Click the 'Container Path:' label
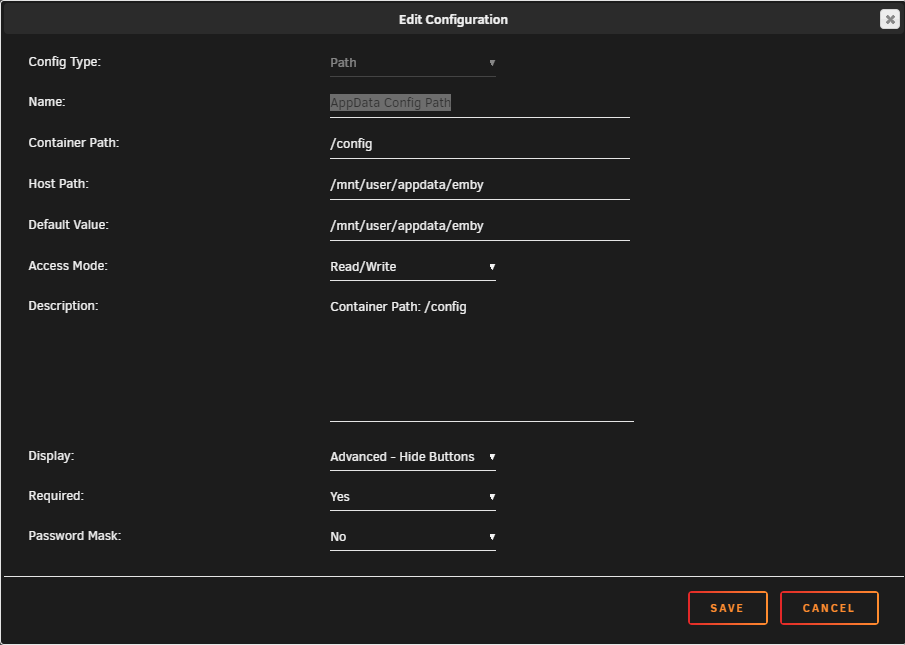The height and width of the screenshot is (645, 905). [74, 142]
